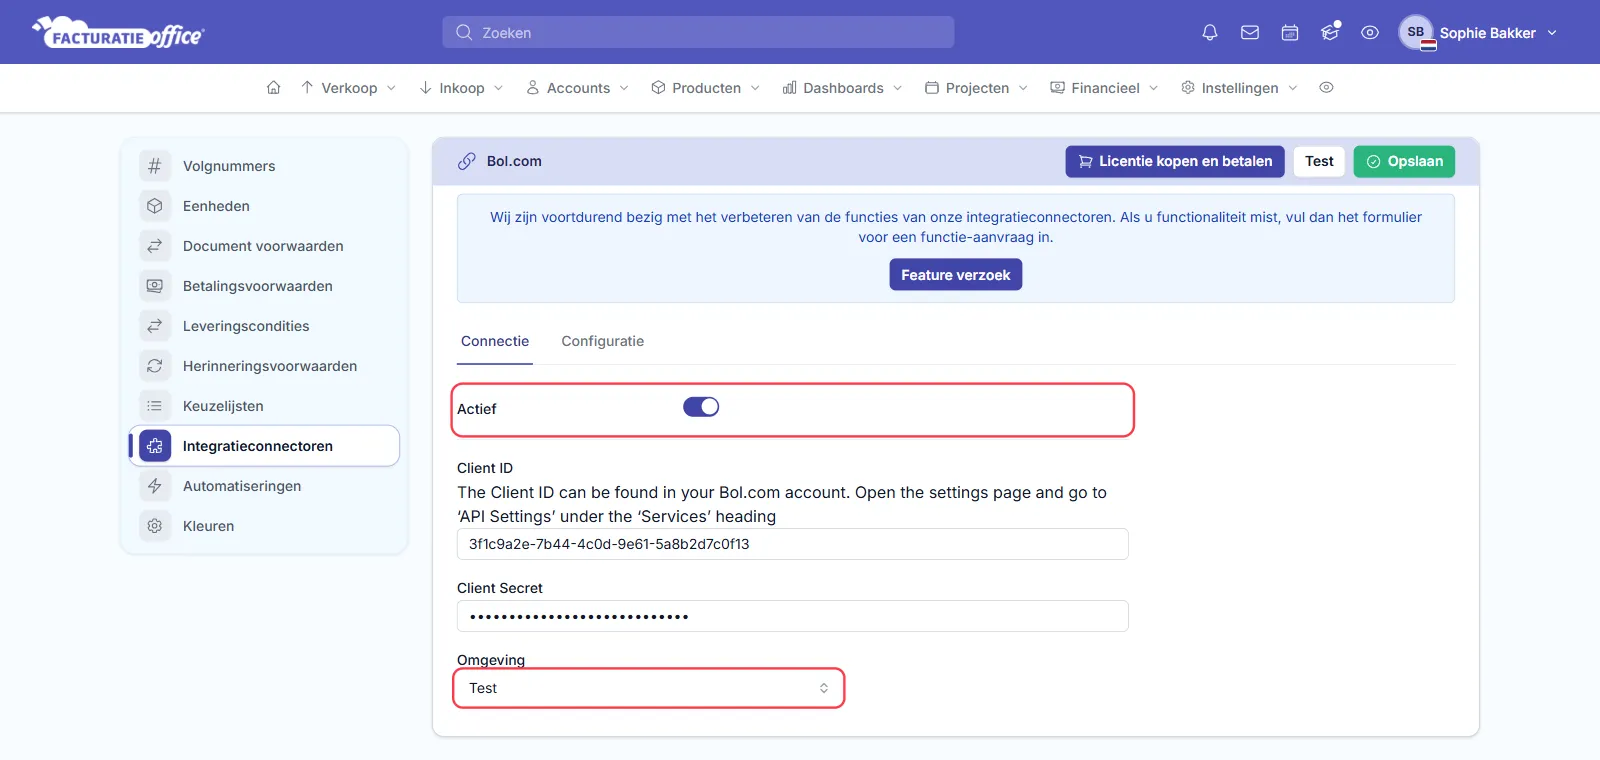The image size is (1600, 760).
Task: Click the Client Secret password field
Action: [x=793, y=616]
